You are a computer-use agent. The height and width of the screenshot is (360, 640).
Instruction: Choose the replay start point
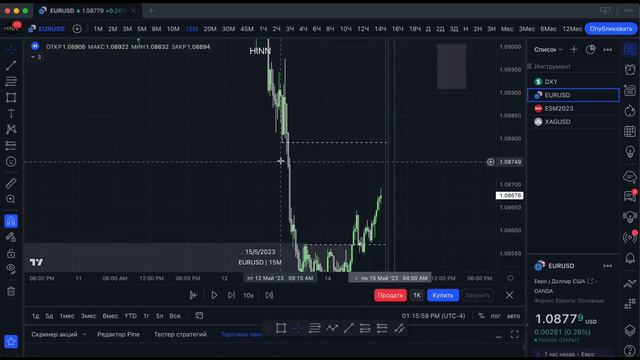click(193, 295)
